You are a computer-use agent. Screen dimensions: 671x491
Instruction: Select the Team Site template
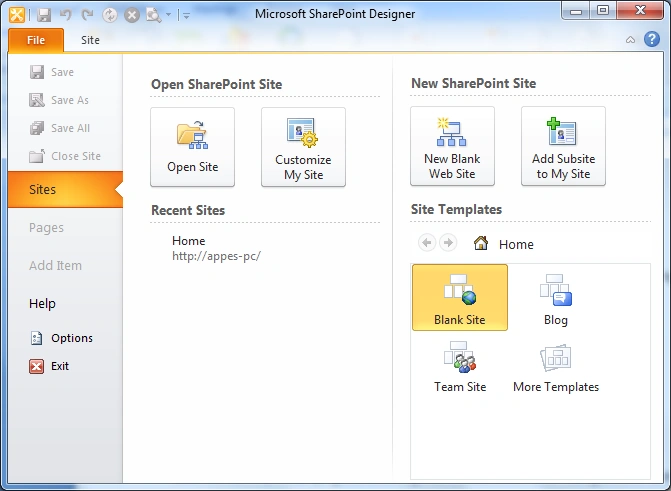coord(460,367)
